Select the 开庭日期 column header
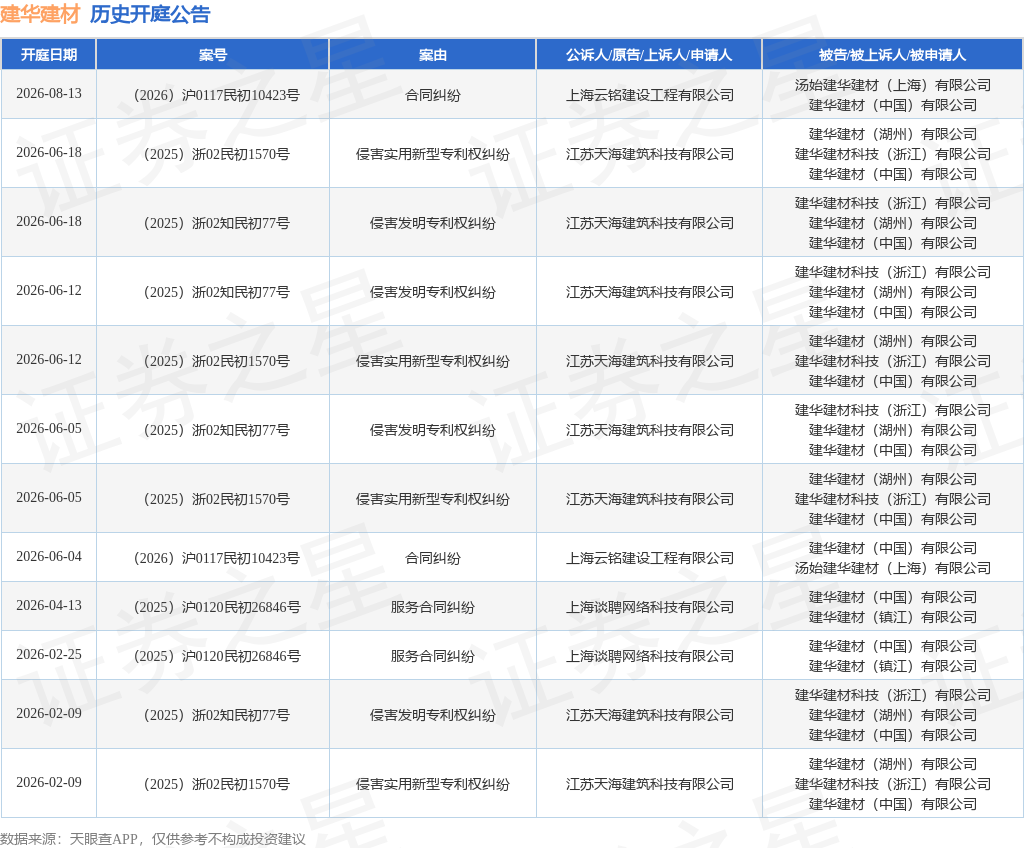1024x848 pixels. point(49,55)
